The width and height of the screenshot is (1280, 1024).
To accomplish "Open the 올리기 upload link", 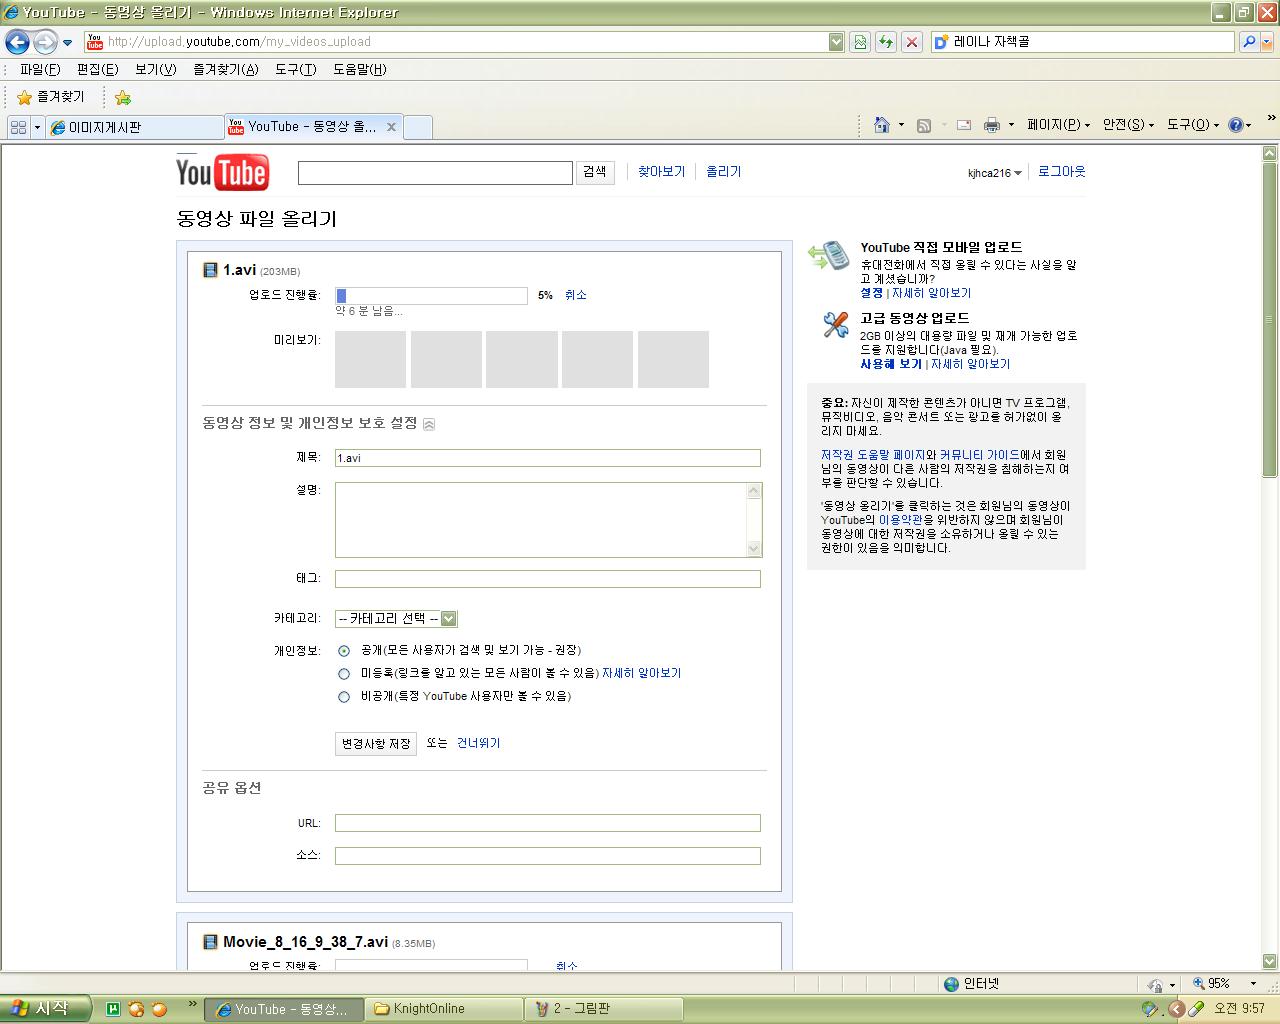I will (724, 172).
